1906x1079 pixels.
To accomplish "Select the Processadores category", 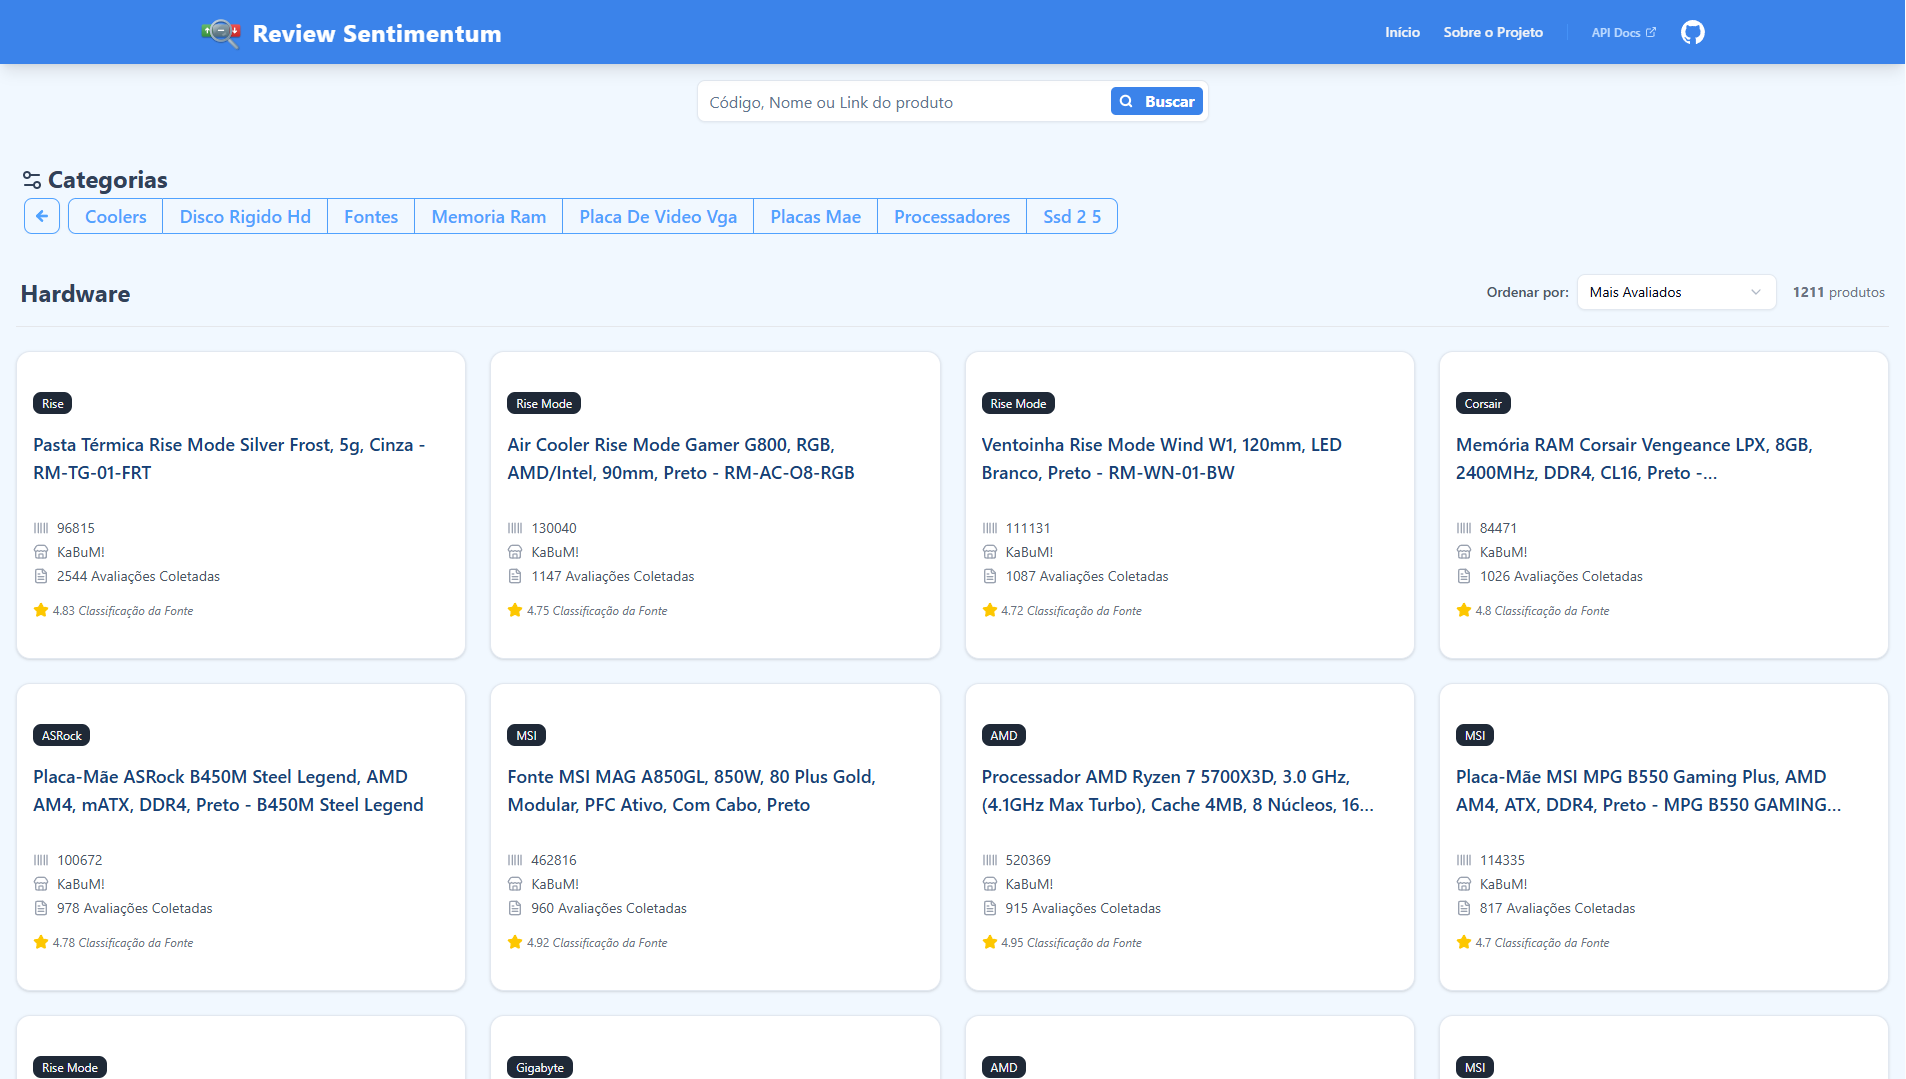I will pos(952,216).
